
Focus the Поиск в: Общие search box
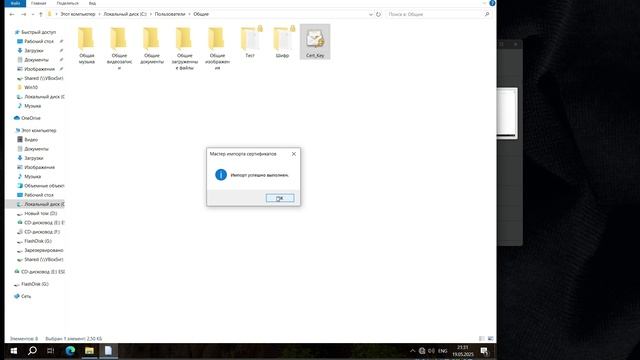pos(435,14)
